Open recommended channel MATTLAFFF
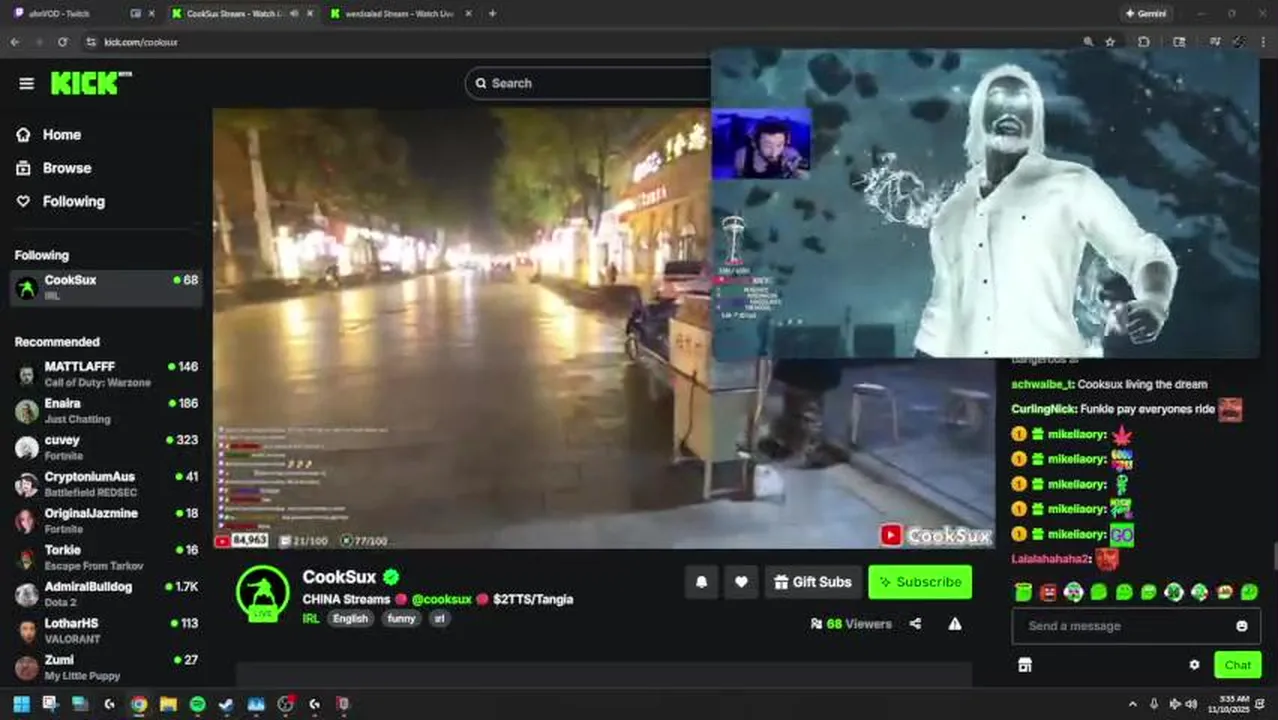This screenshot has width=1278, height=720. (106, 374)
